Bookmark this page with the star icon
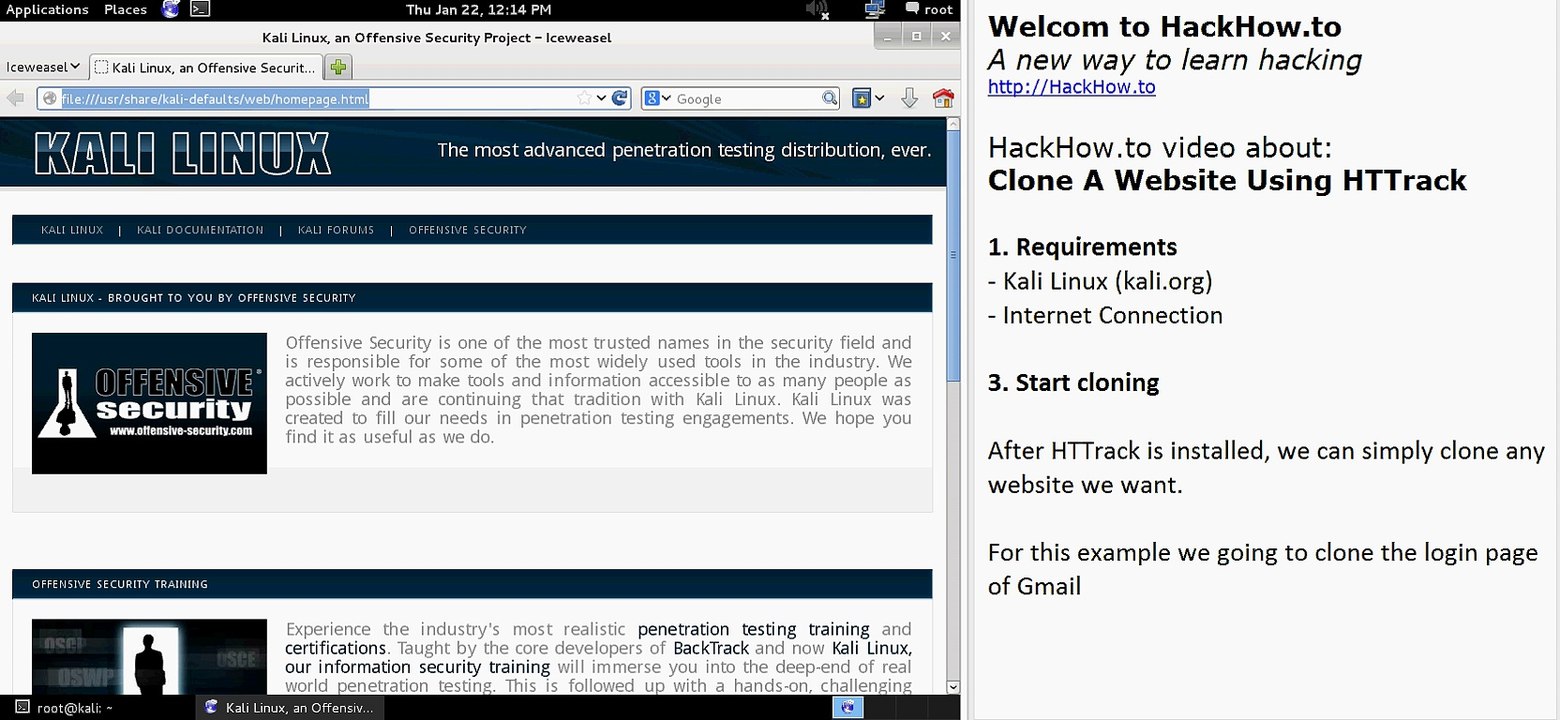The height and width of the screenshot is (720, 1560). click(584, 98)
